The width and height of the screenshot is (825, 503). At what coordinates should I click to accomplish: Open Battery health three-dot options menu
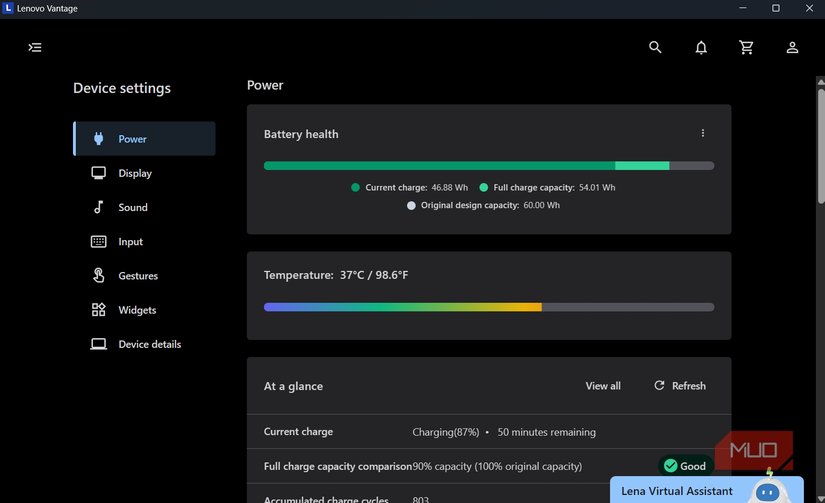coord(703,133)
